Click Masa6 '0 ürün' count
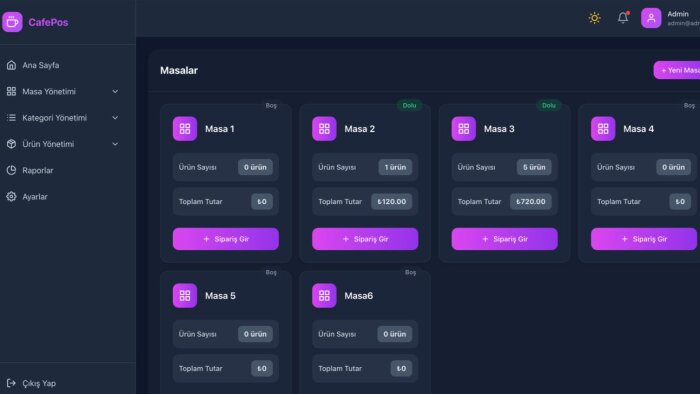The image size is (700, 394). click(x=395, y=334)
